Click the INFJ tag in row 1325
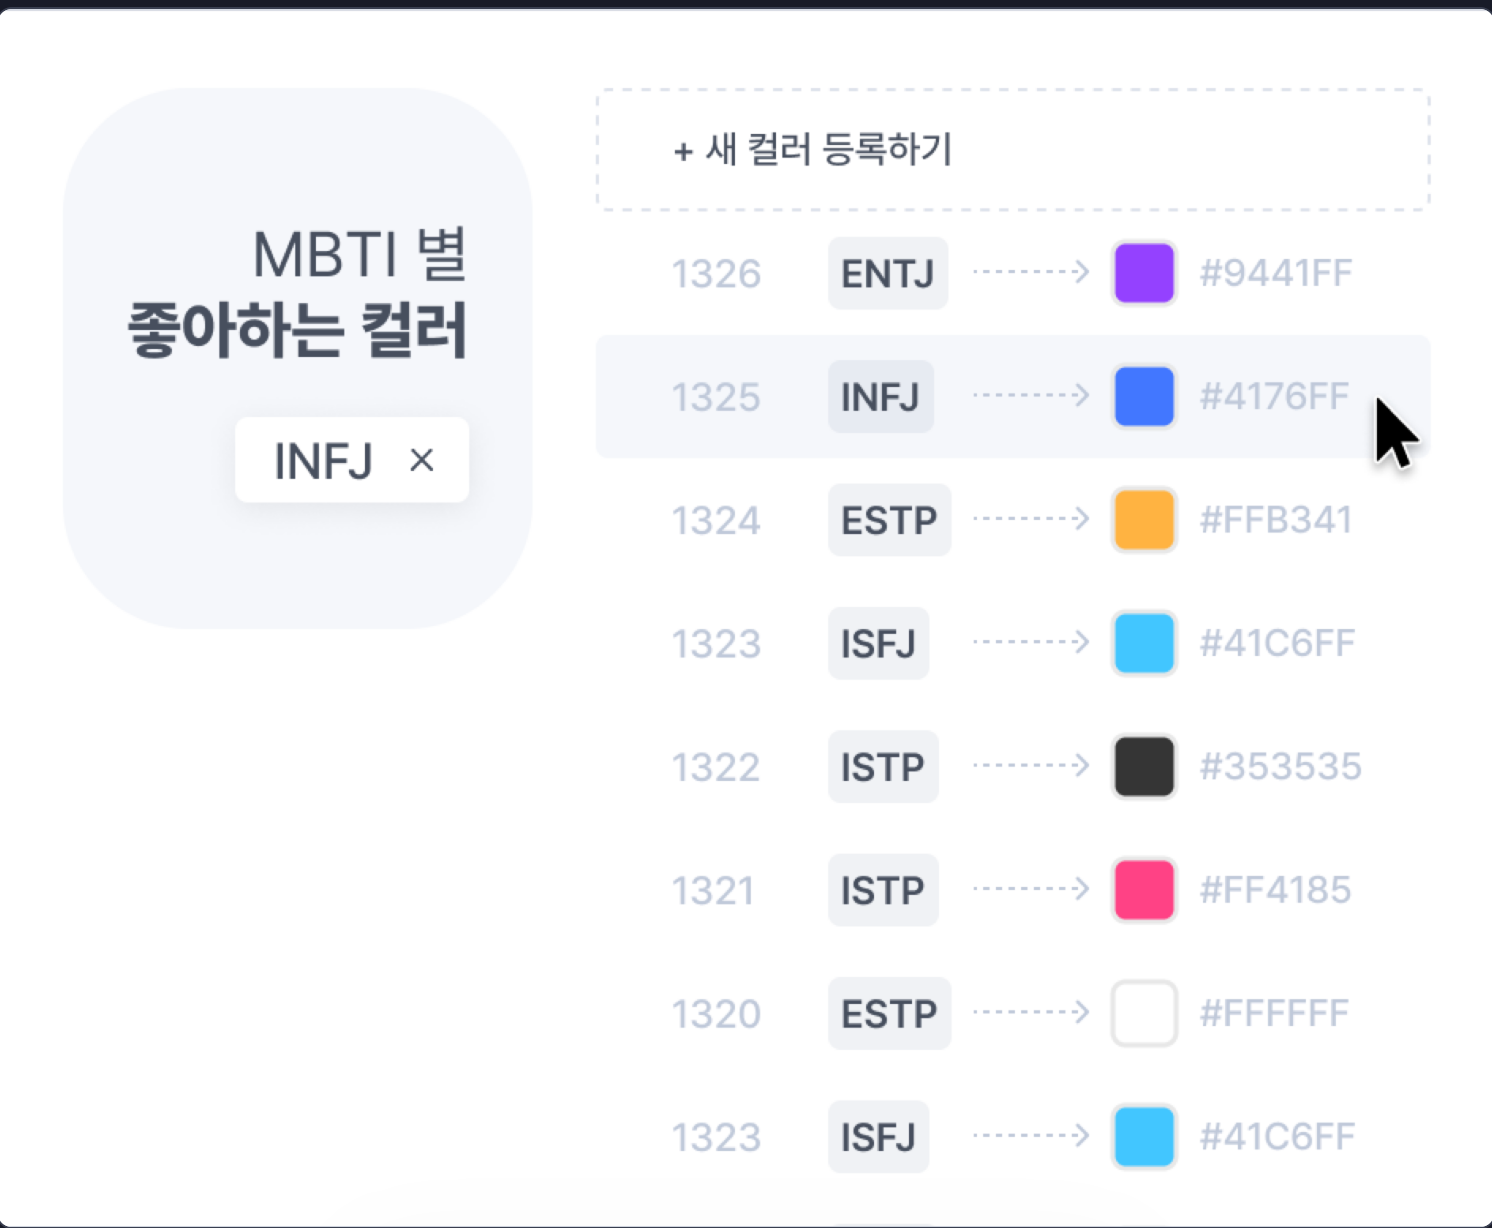 click(x=881, y=397)
